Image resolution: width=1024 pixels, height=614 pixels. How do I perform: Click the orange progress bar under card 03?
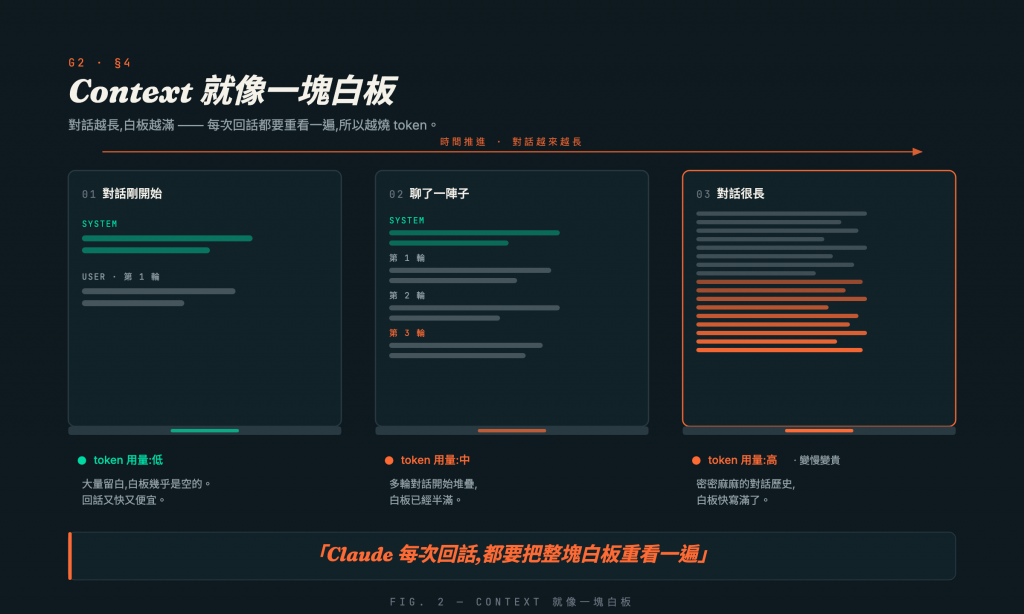tap(819, 430)
